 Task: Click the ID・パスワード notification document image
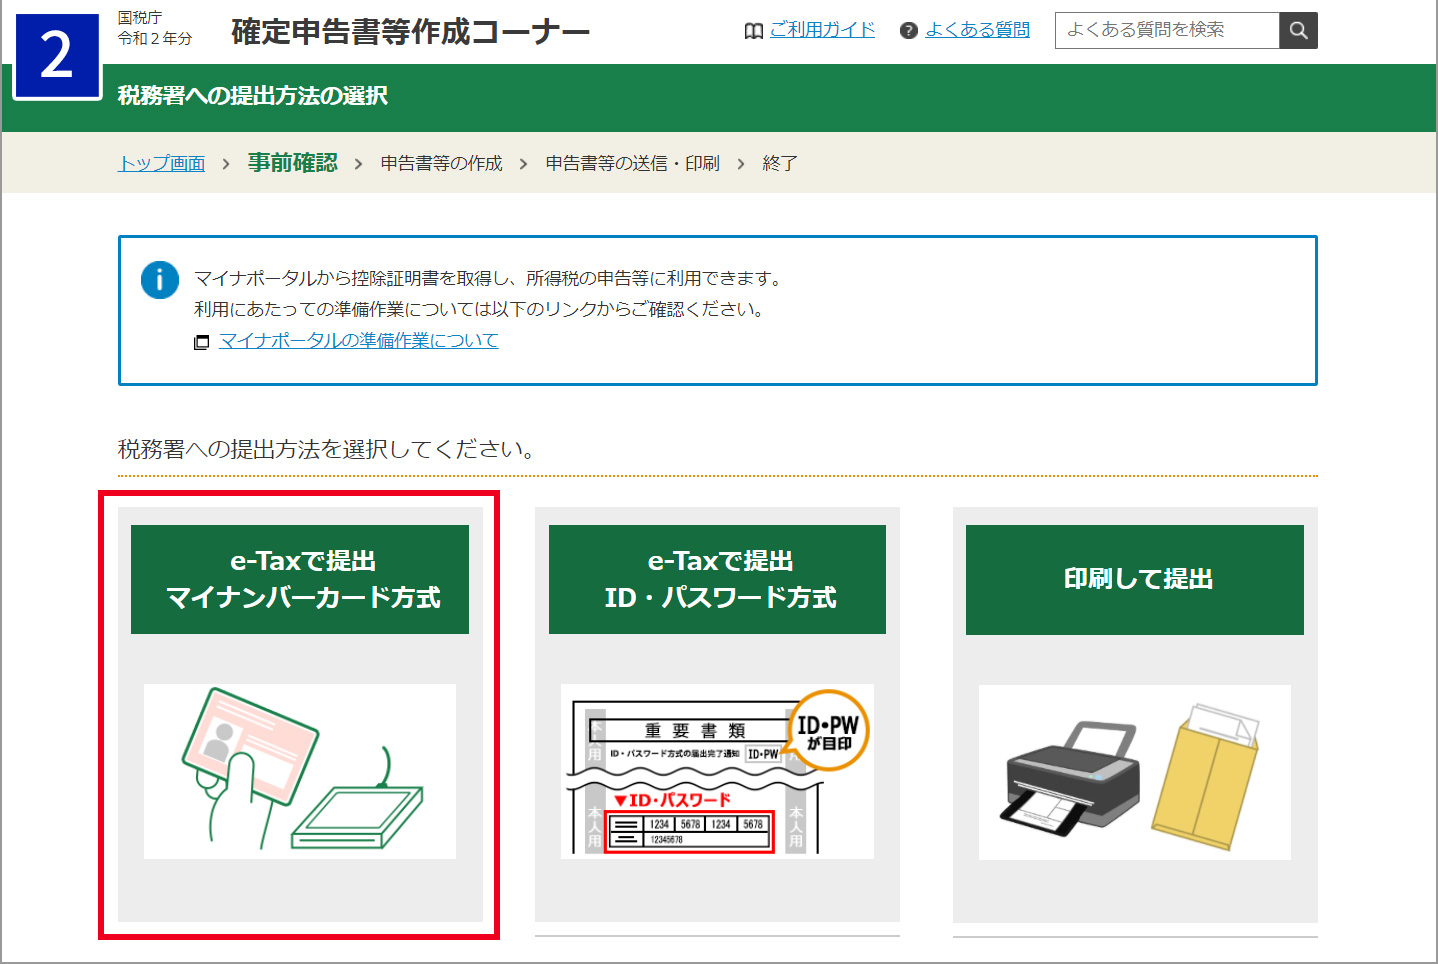coord(716,770)
